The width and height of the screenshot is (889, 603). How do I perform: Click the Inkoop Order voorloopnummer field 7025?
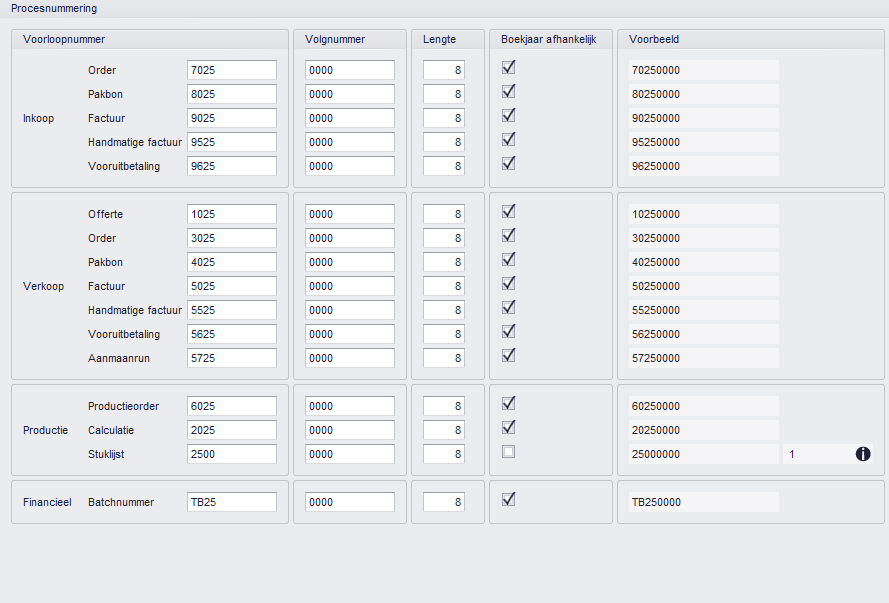(232, 70)
